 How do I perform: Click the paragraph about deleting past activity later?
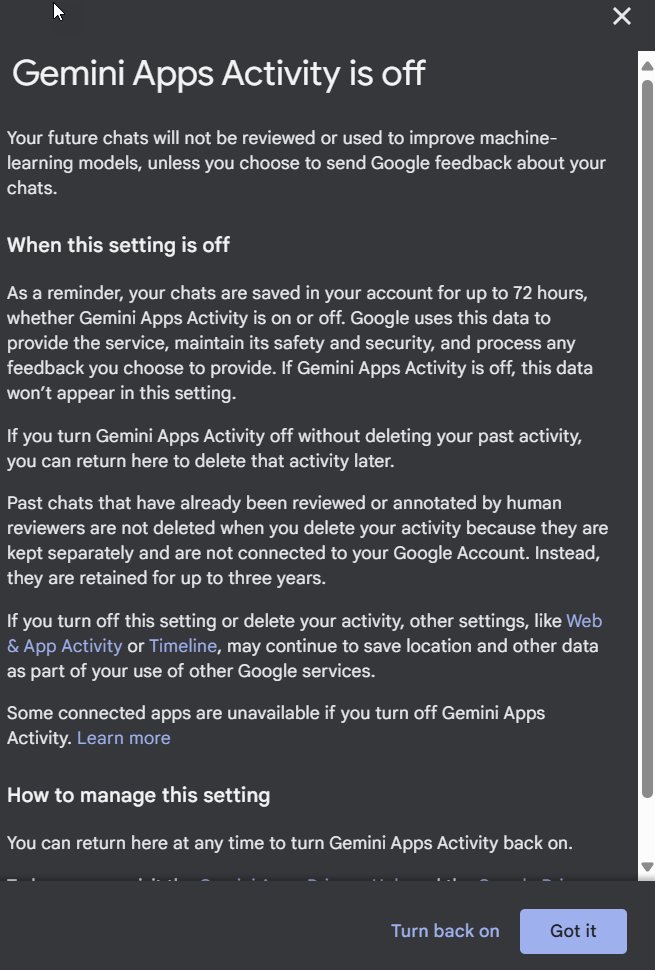tap(294, 448)
